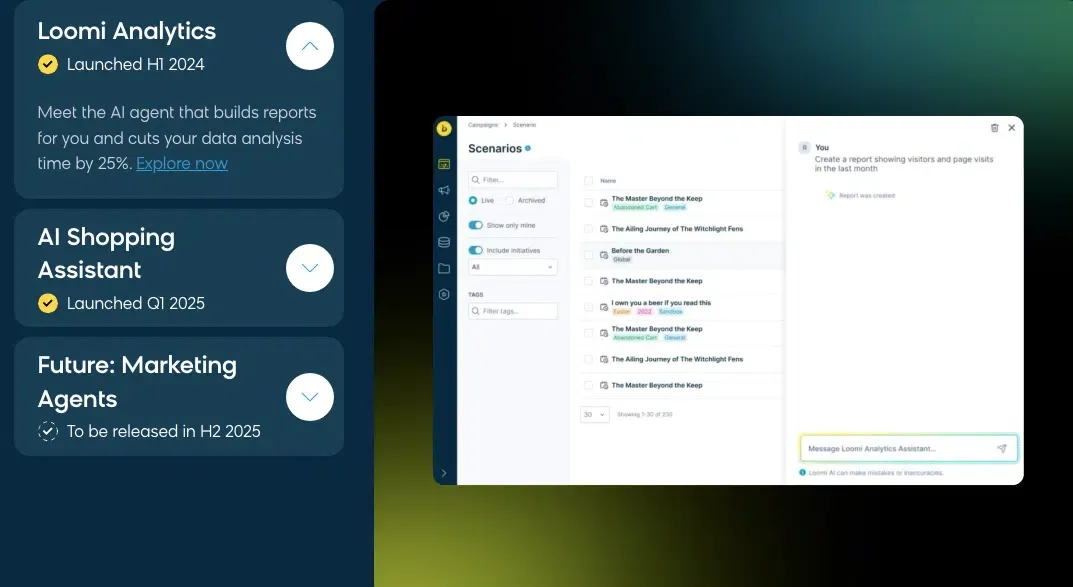Click the scenario icon on I own you a beer row
The height and width of the screenshot is (587, 1073).
[x=604, y=306]
